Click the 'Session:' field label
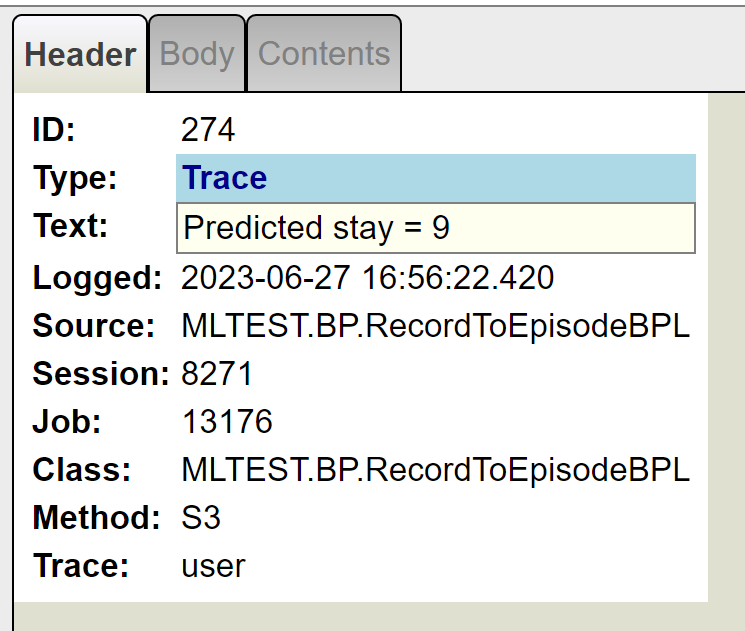Screen dimensions: 745x631 (101, 374)
